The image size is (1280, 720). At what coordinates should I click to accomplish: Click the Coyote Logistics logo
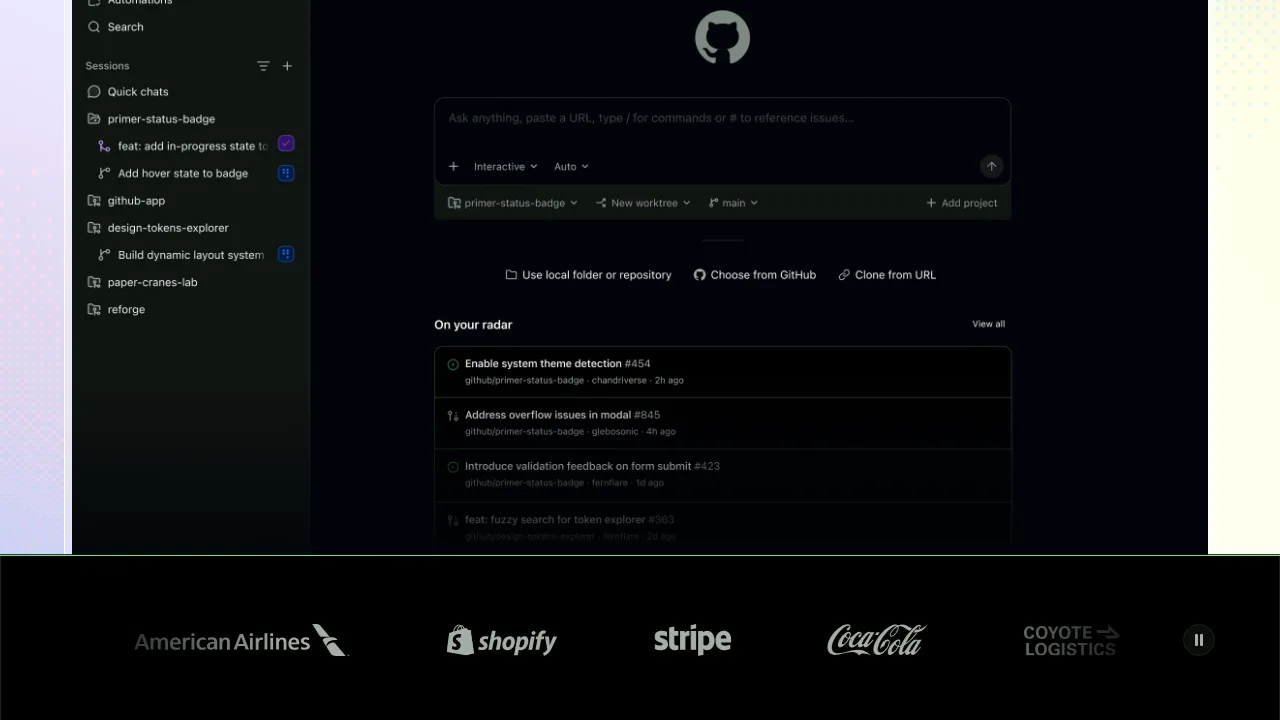coord(1070,640)
